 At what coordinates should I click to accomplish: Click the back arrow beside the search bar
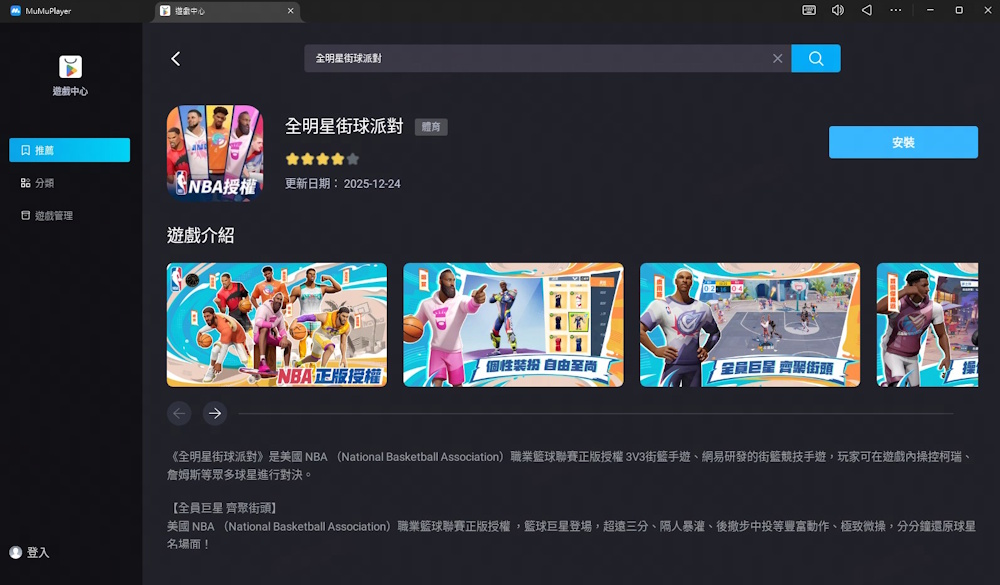(176, 59)
